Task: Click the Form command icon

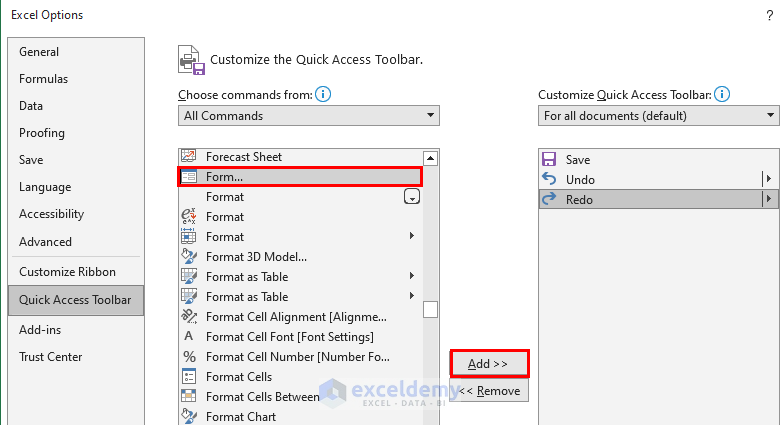Action: pos(188,177)
